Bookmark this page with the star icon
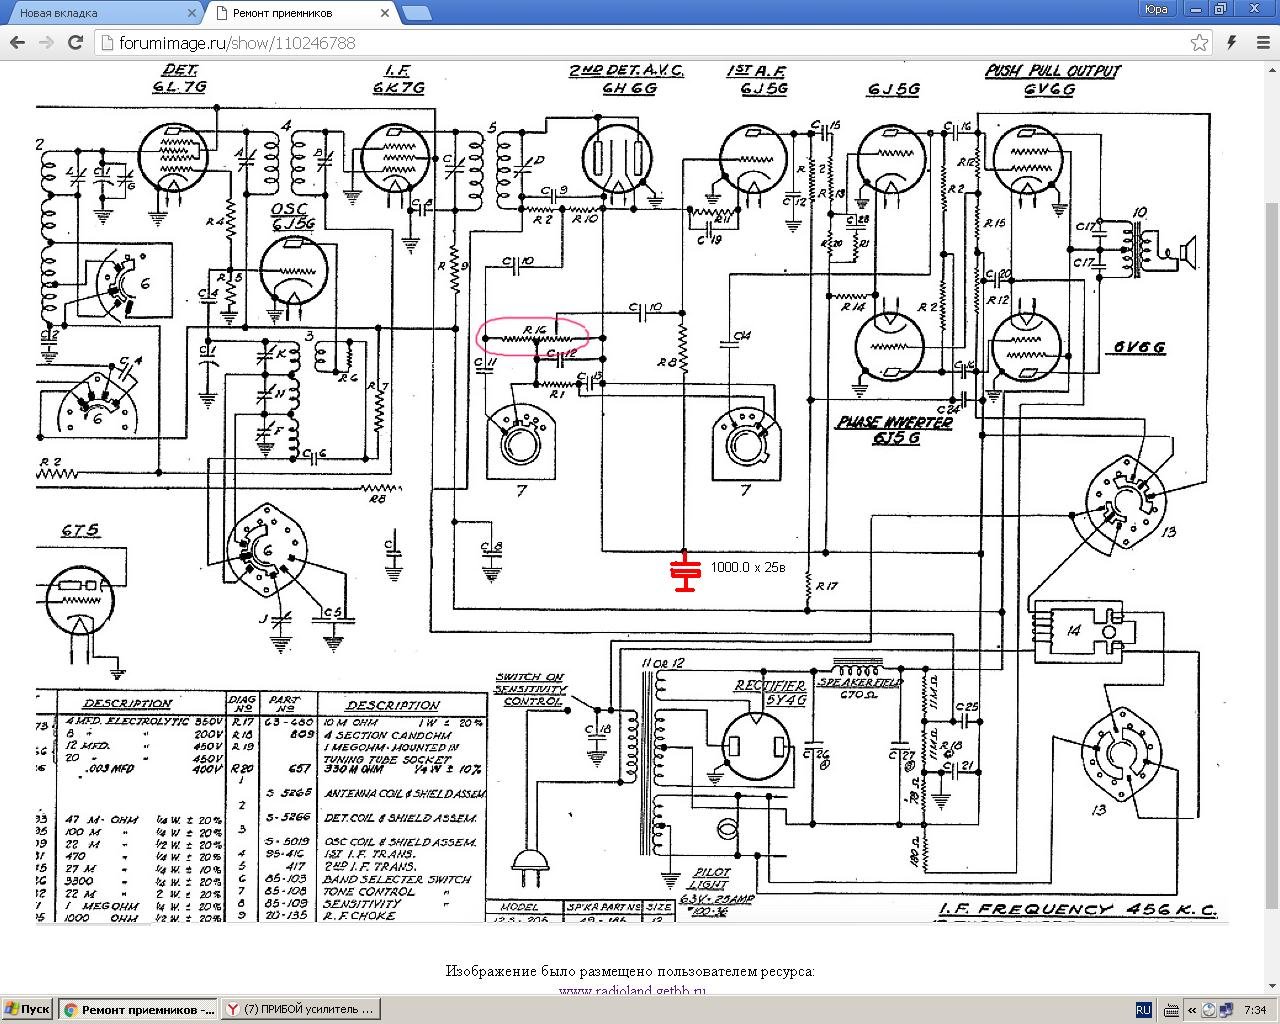This screenshot has width=1280, height=1024. (x=1200, y=43)
